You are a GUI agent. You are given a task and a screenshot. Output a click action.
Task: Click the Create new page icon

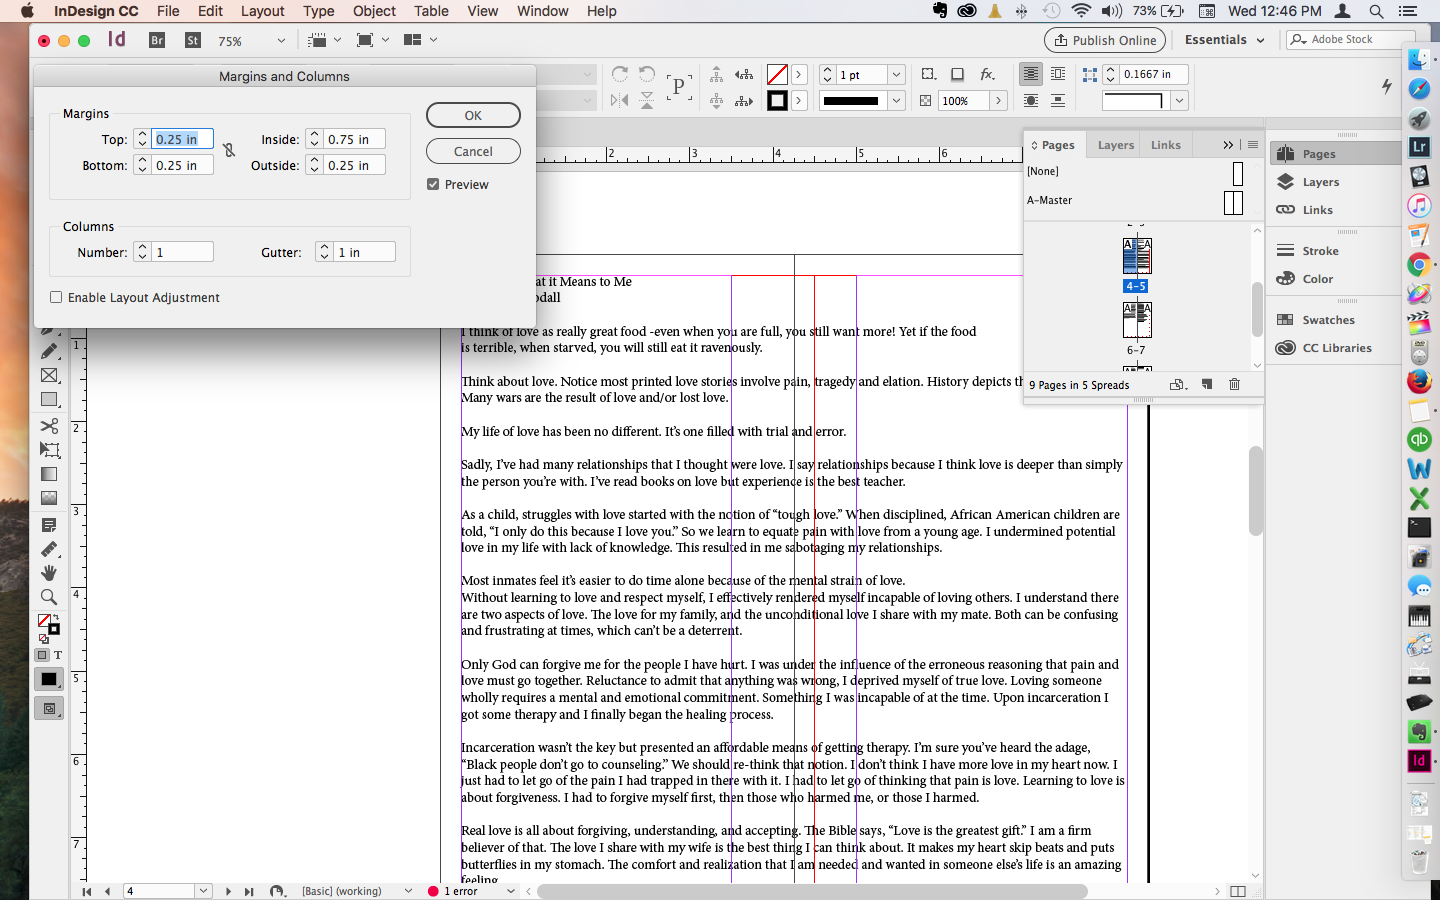(1207, 384)
